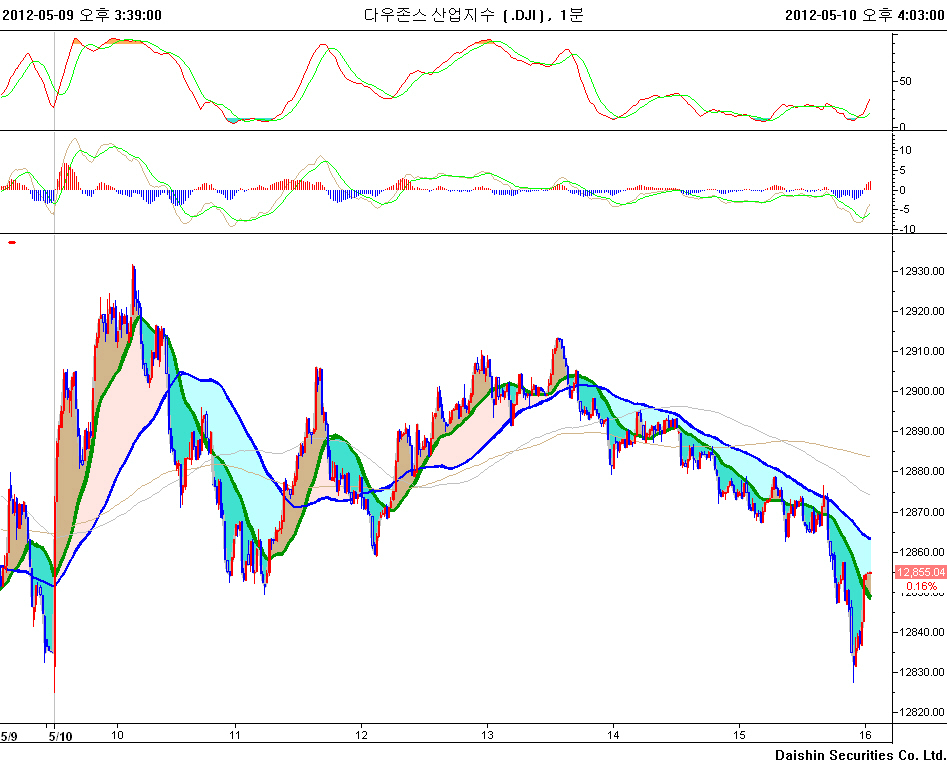Click the 16 hour tick on time axis
The height and width of the screenshot is (767, 947).
(866, 736)
